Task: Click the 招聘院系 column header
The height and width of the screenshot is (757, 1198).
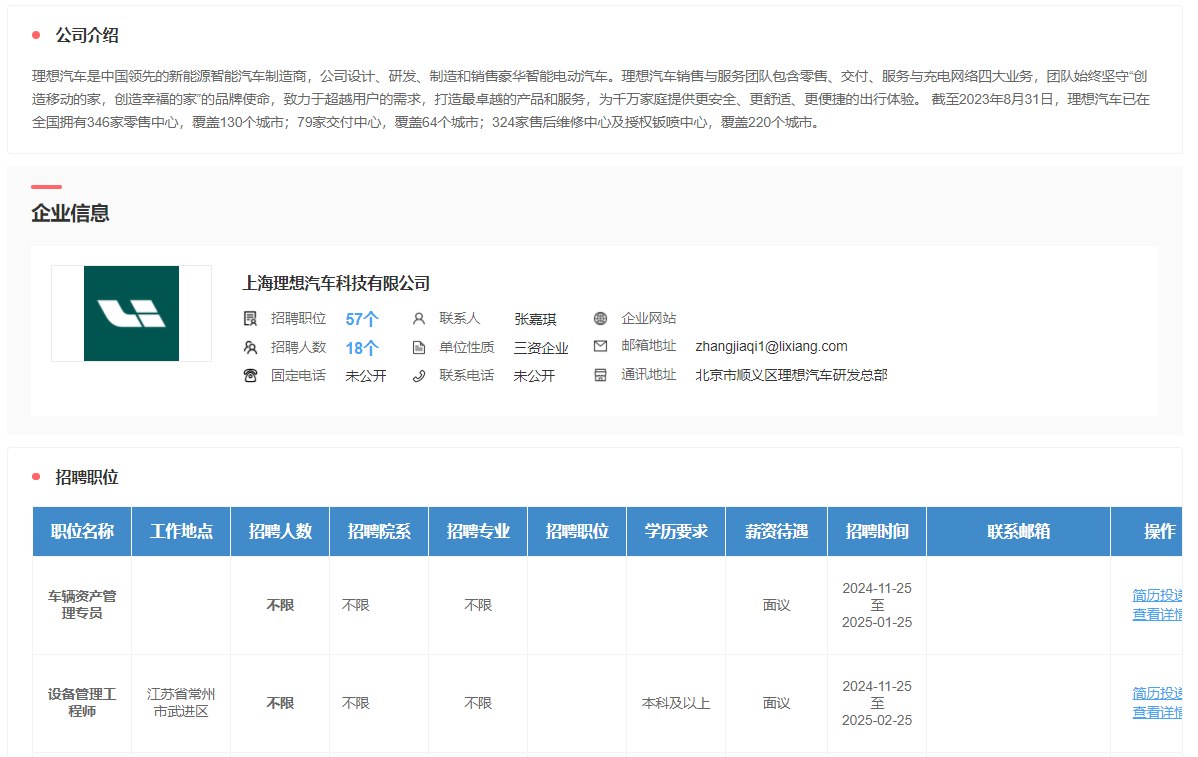Action: (379, 531)
